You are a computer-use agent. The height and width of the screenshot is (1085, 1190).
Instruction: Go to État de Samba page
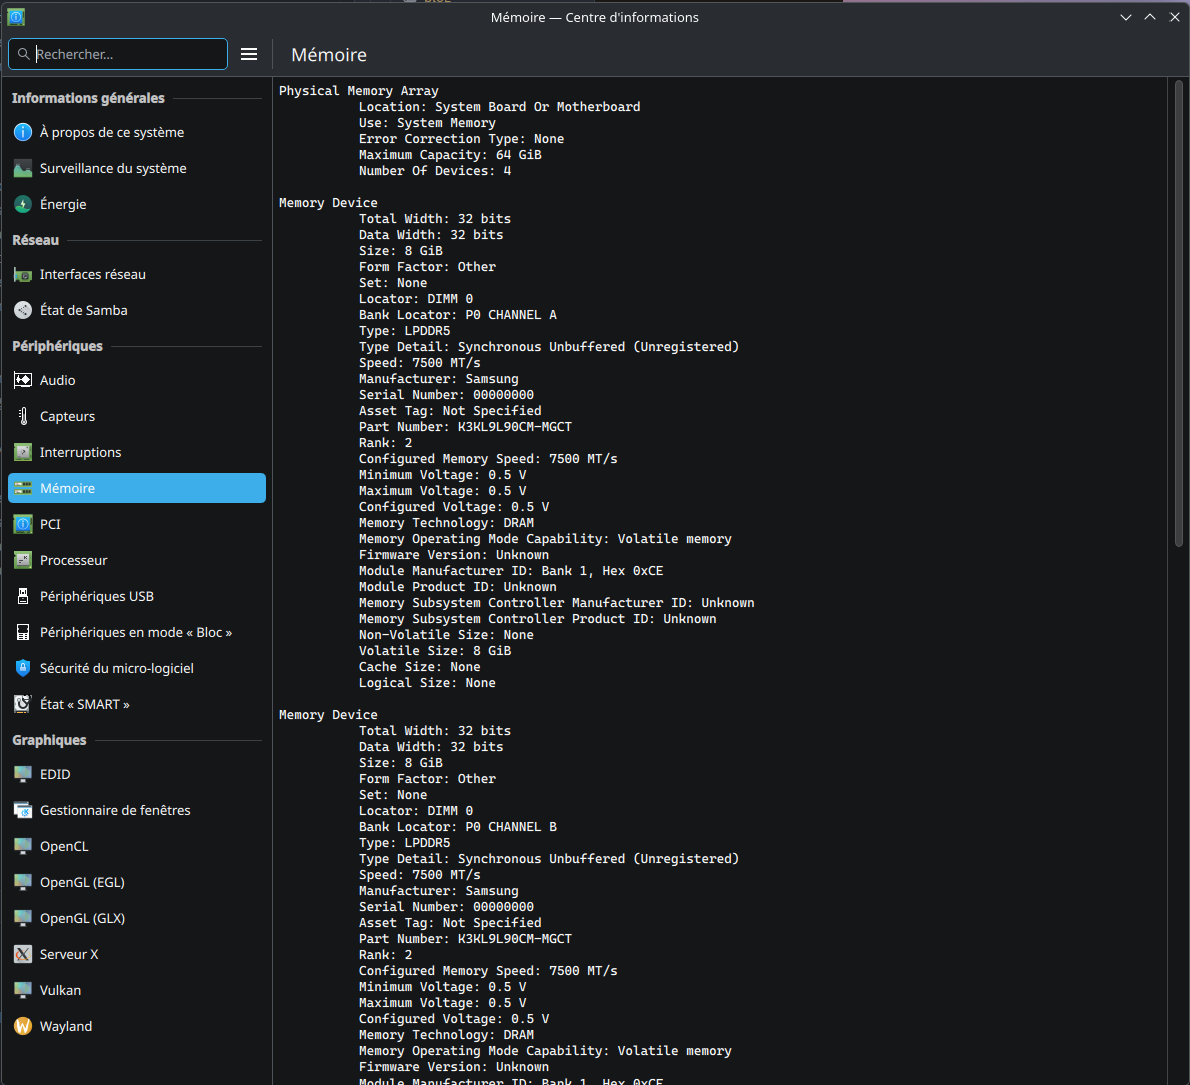click(x=137, y=310)
